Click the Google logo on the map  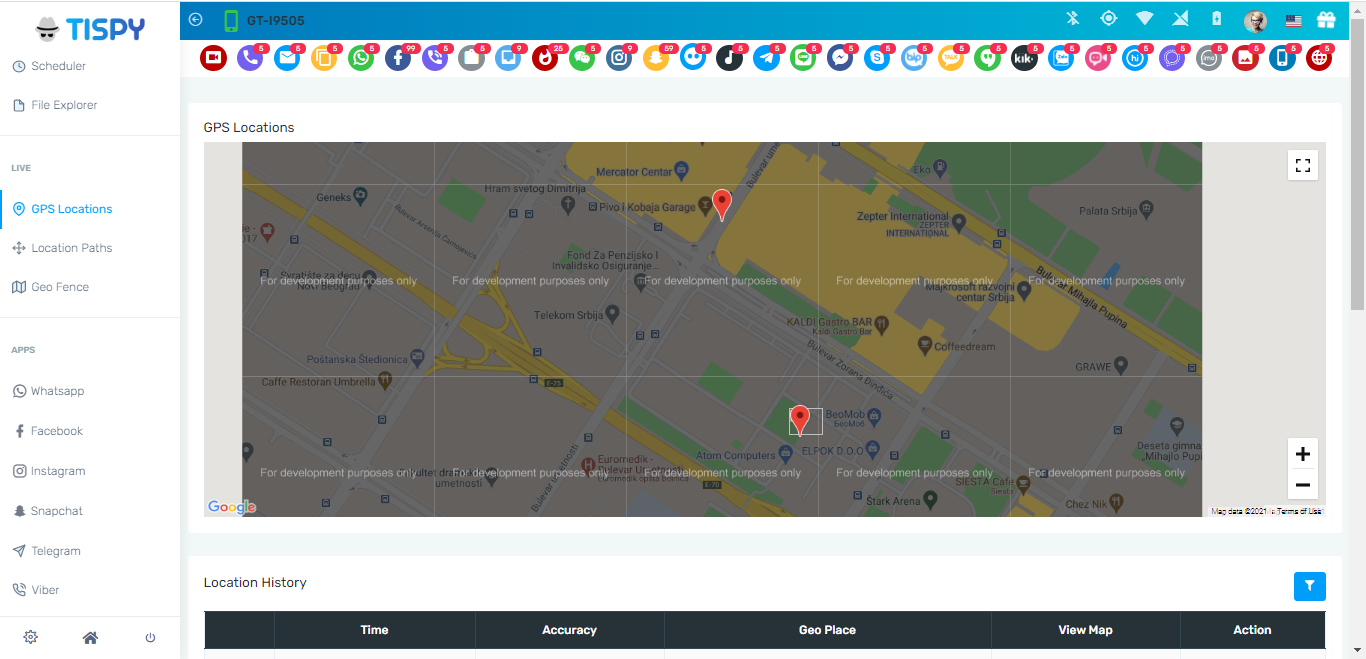click(x=232, y=507)
